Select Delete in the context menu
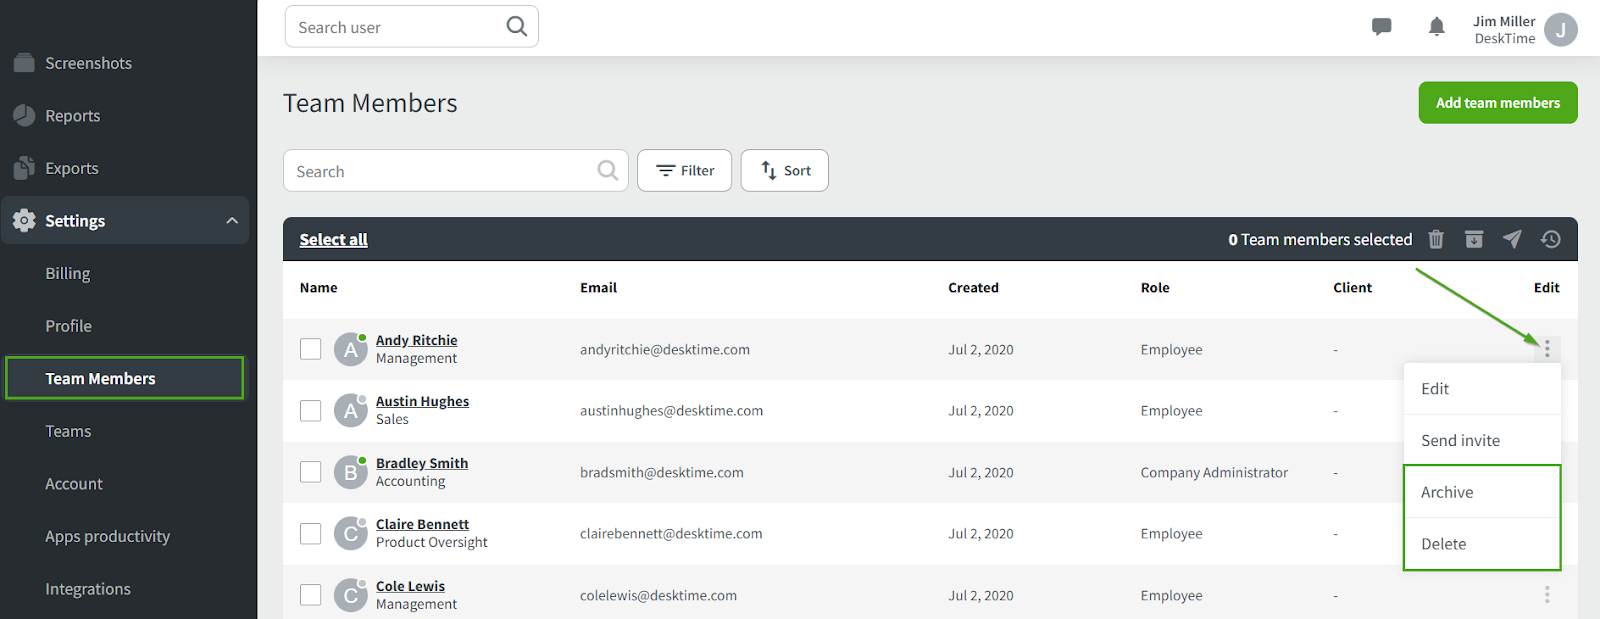Viewport: 1600px width, 619px height. [1444, 544]
